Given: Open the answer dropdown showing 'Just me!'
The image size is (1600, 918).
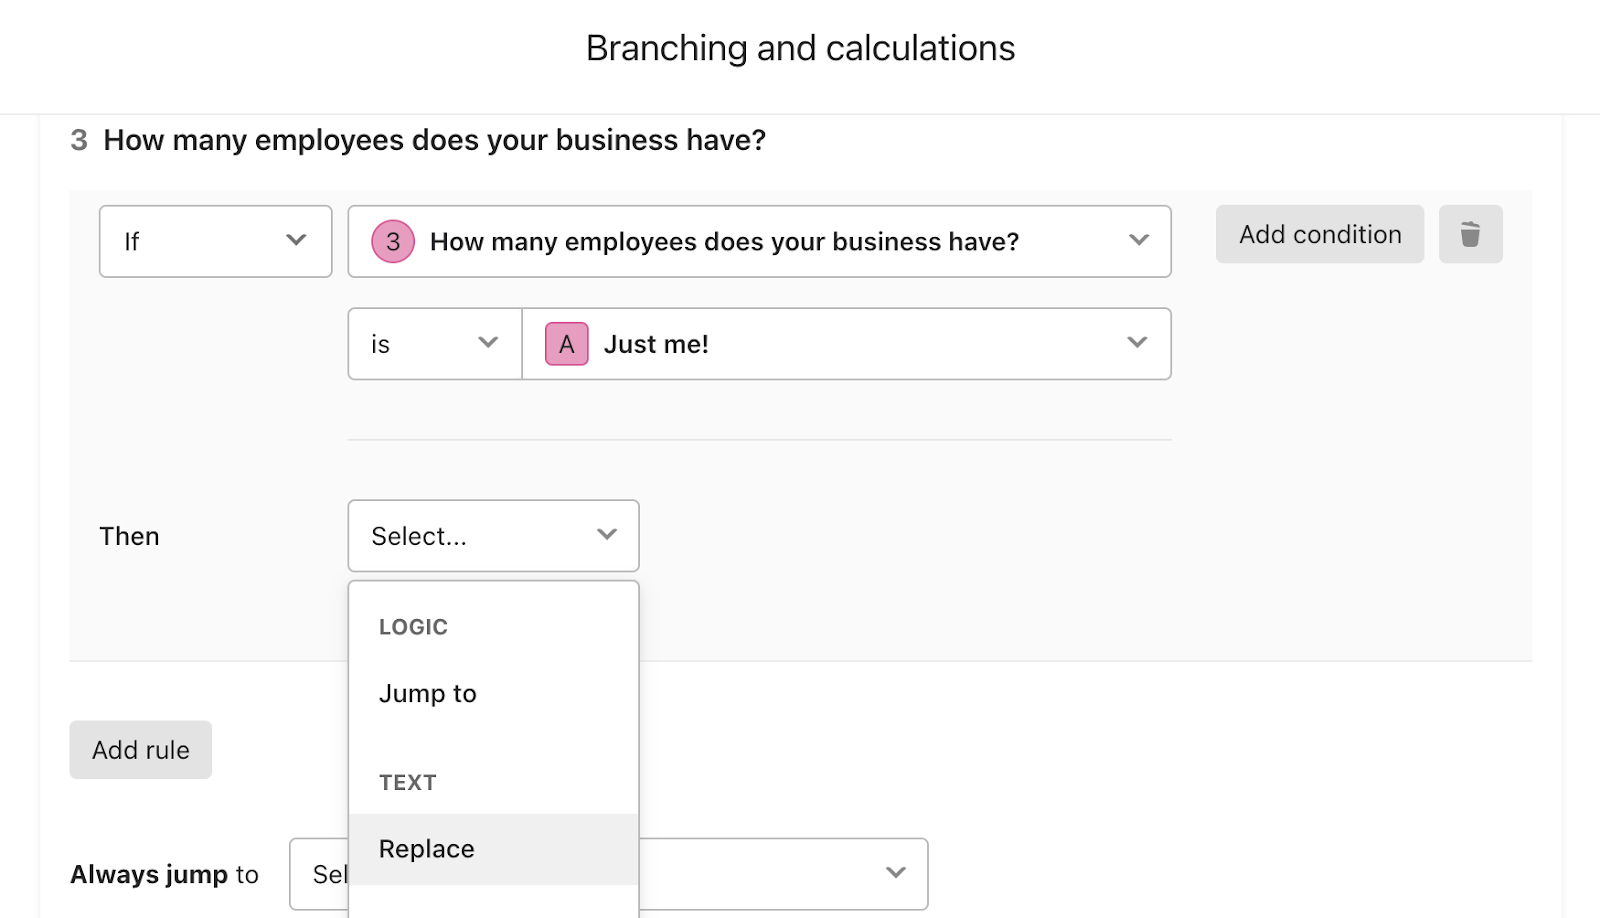Looking at the screenshot, I should point(848,343).
